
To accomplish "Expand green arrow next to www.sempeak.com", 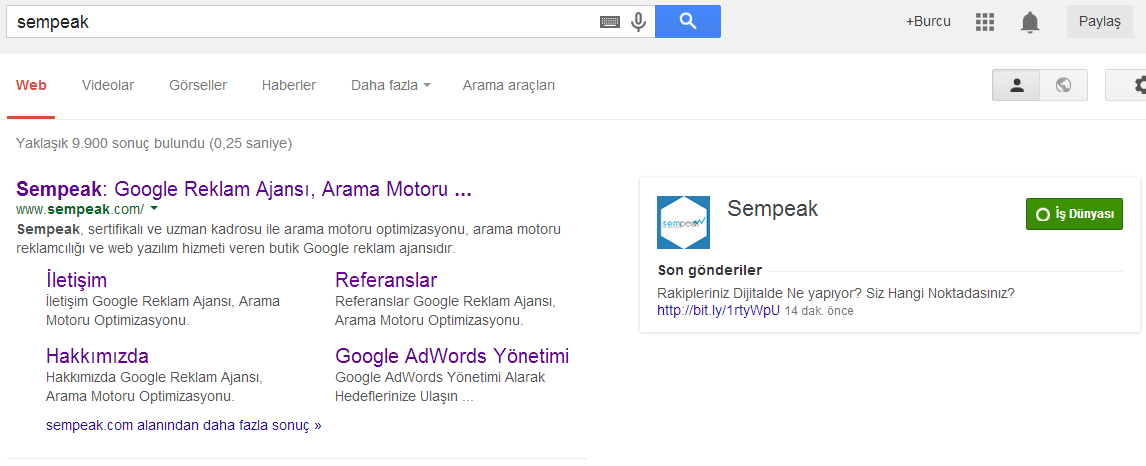I will [x=154, y=210].
